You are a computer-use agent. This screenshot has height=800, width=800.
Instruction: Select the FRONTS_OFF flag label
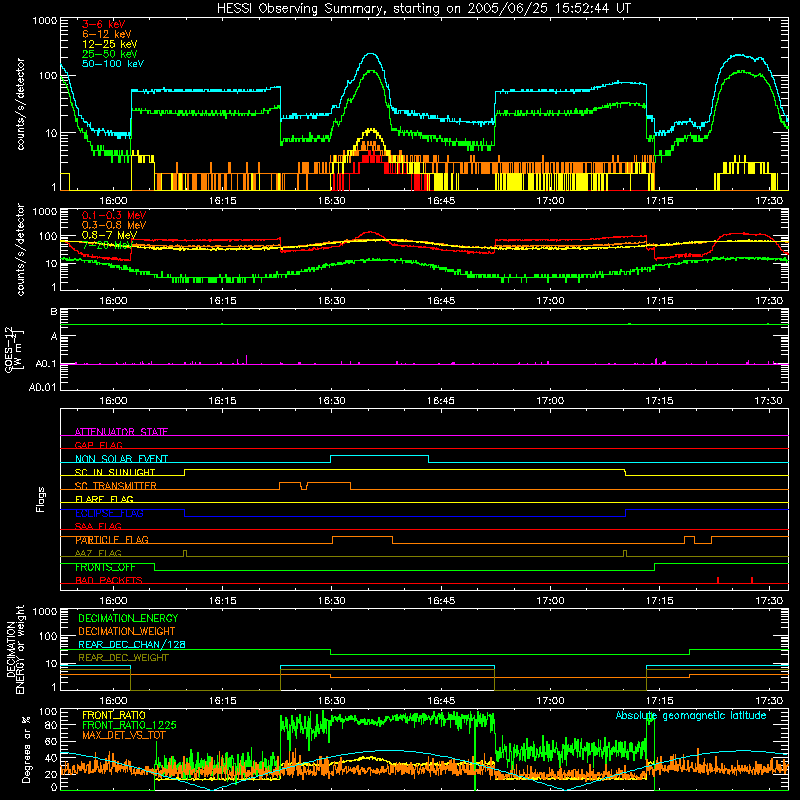coord(105,567)
